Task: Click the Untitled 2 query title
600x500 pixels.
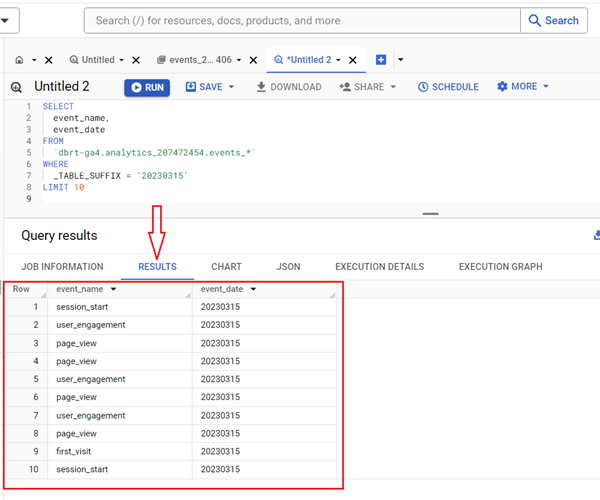Action: coord(62,86)
